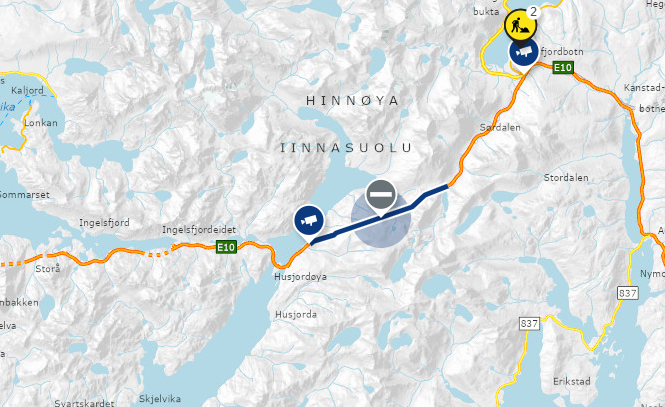The image size is (665, 407).
Task: Click the Husjordøya place label
Action: click(301, 277)
